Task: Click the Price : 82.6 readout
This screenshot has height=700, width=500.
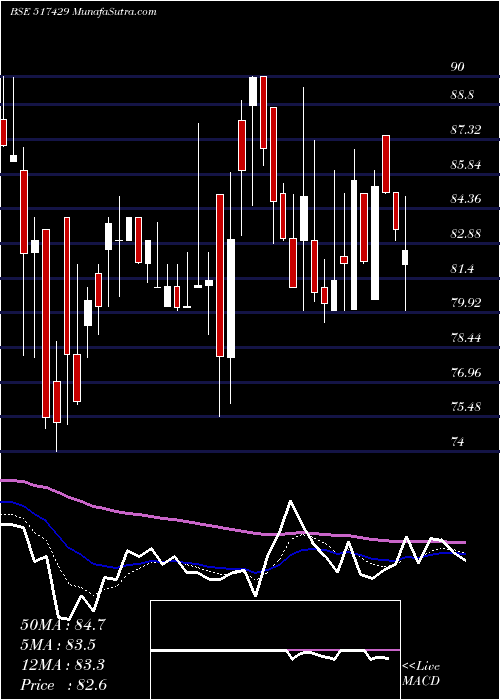Action: [63, 685]
